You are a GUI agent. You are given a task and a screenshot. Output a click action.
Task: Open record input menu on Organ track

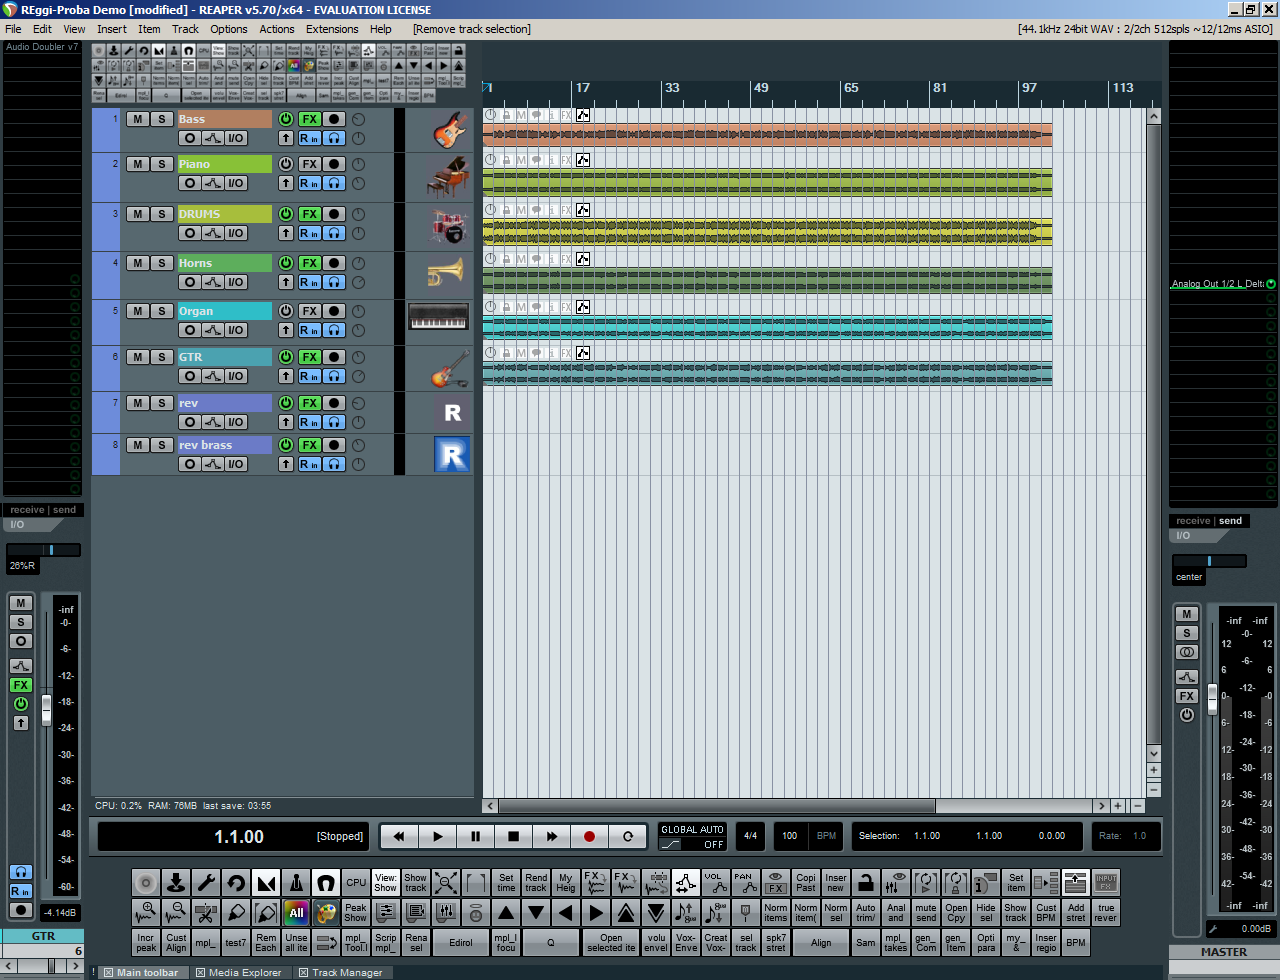click(x=309, y=330)
